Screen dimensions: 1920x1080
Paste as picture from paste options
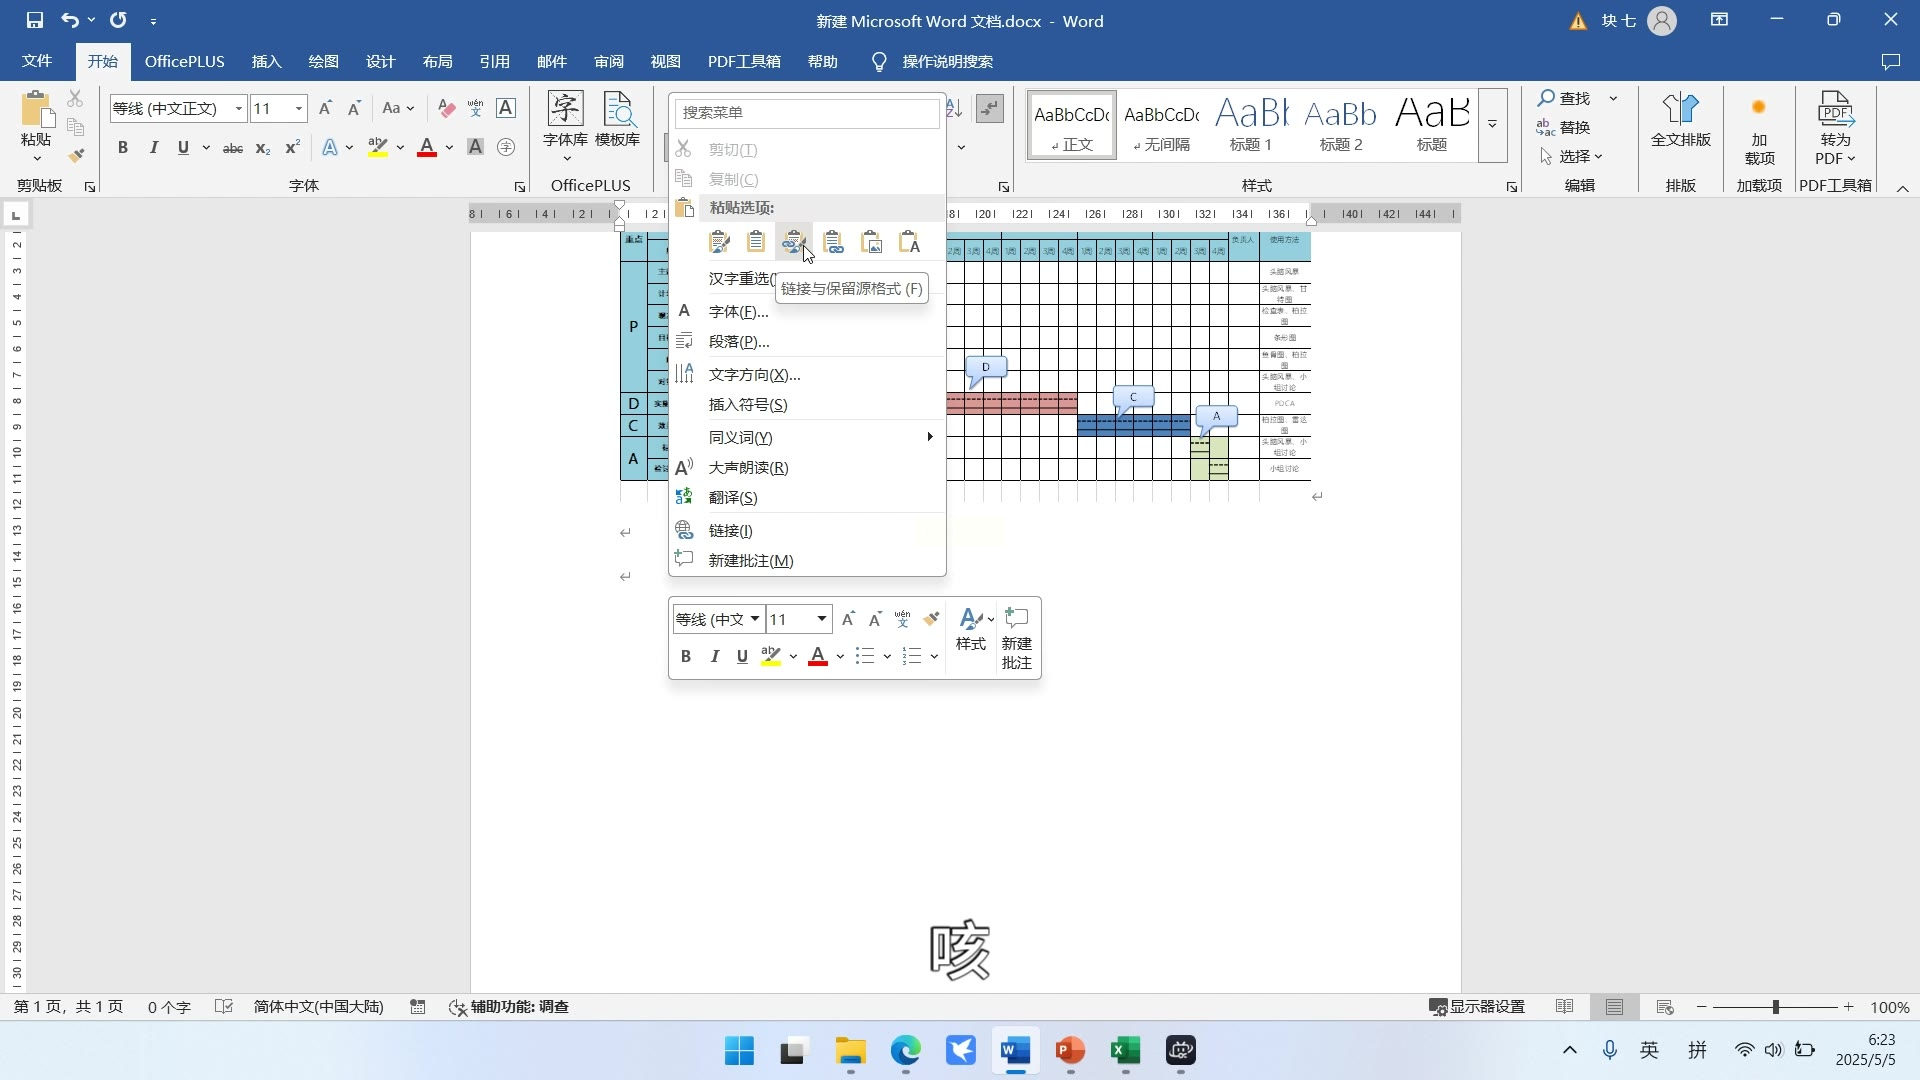pos(872,242)
